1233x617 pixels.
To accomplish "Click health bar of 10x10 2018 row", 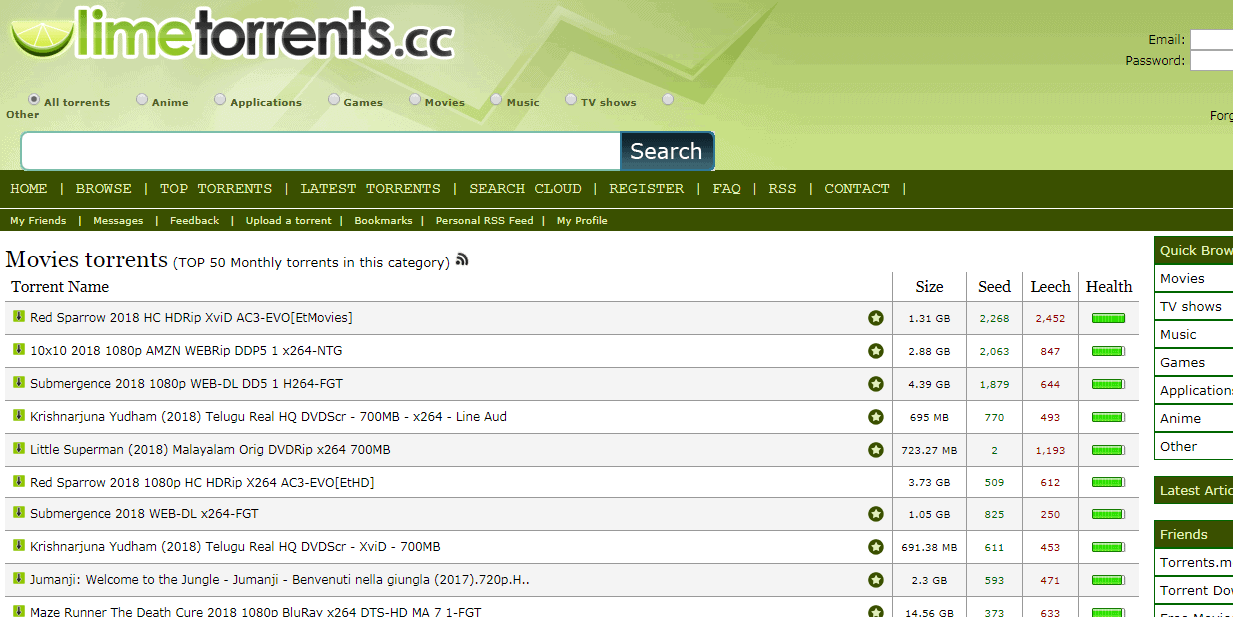I will 1108,352.
